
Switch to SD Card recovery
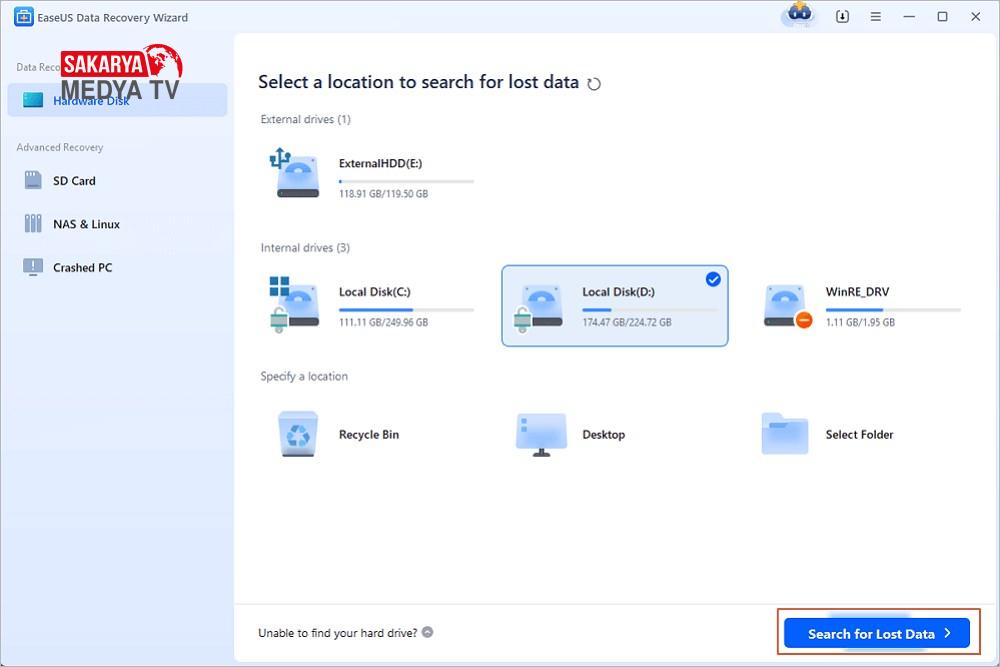(74, 181)
